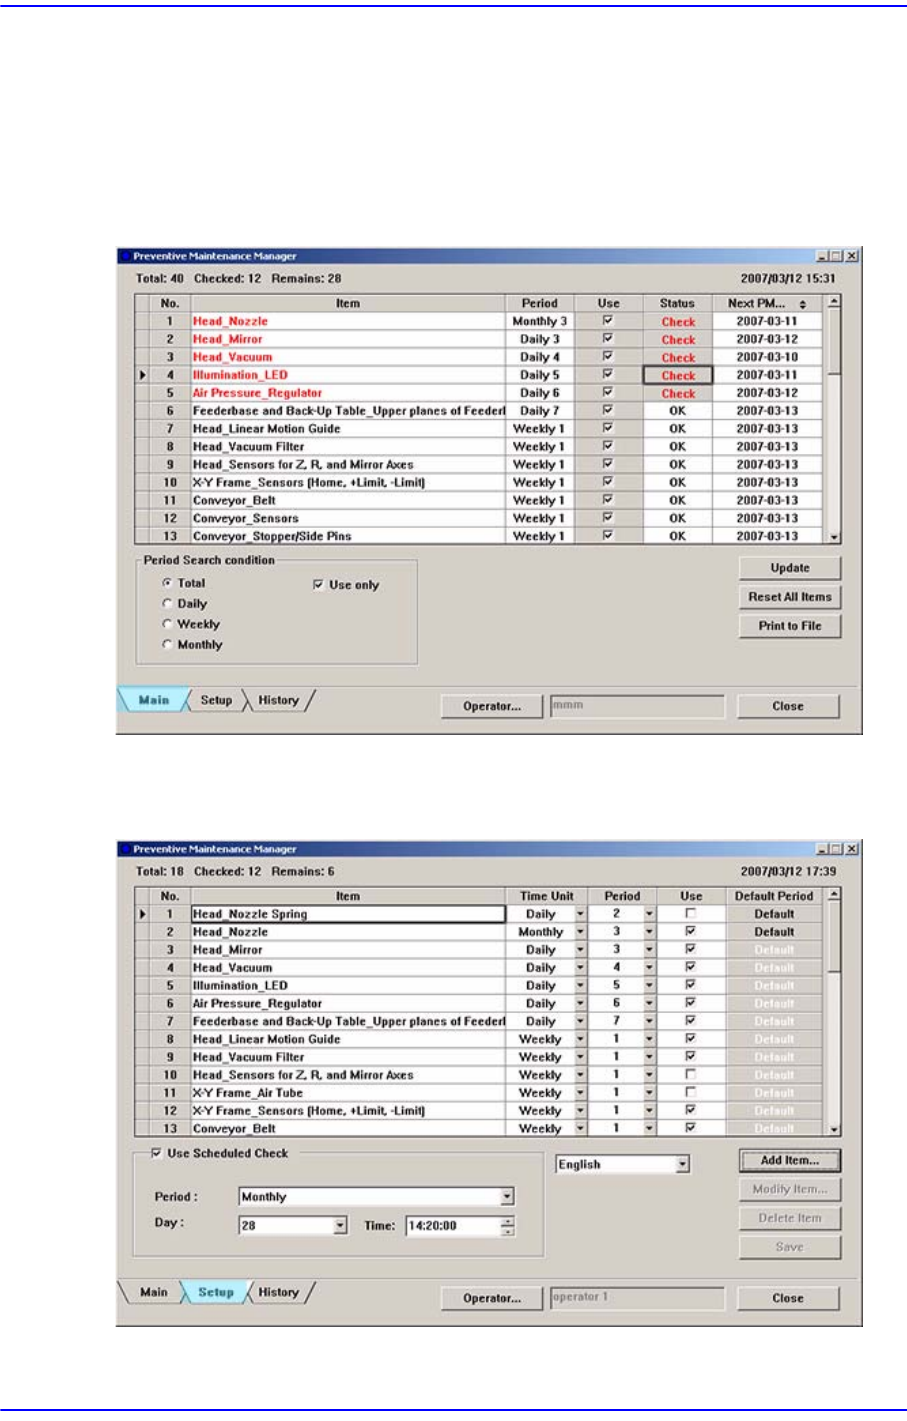
Task: Click Close button in upper window
Action: 788,706
